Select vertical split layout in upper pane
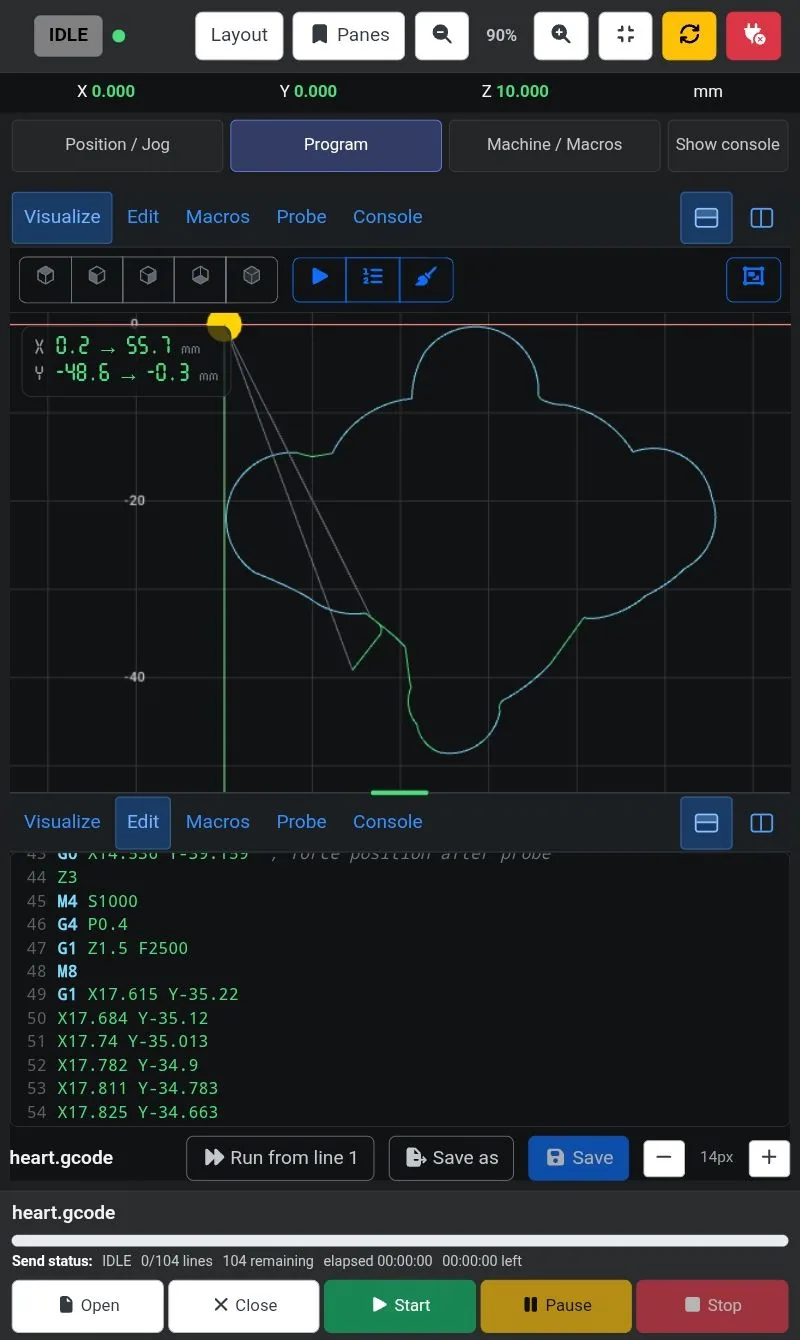The width and height of the screenshot is (800, 1340). 762,218
